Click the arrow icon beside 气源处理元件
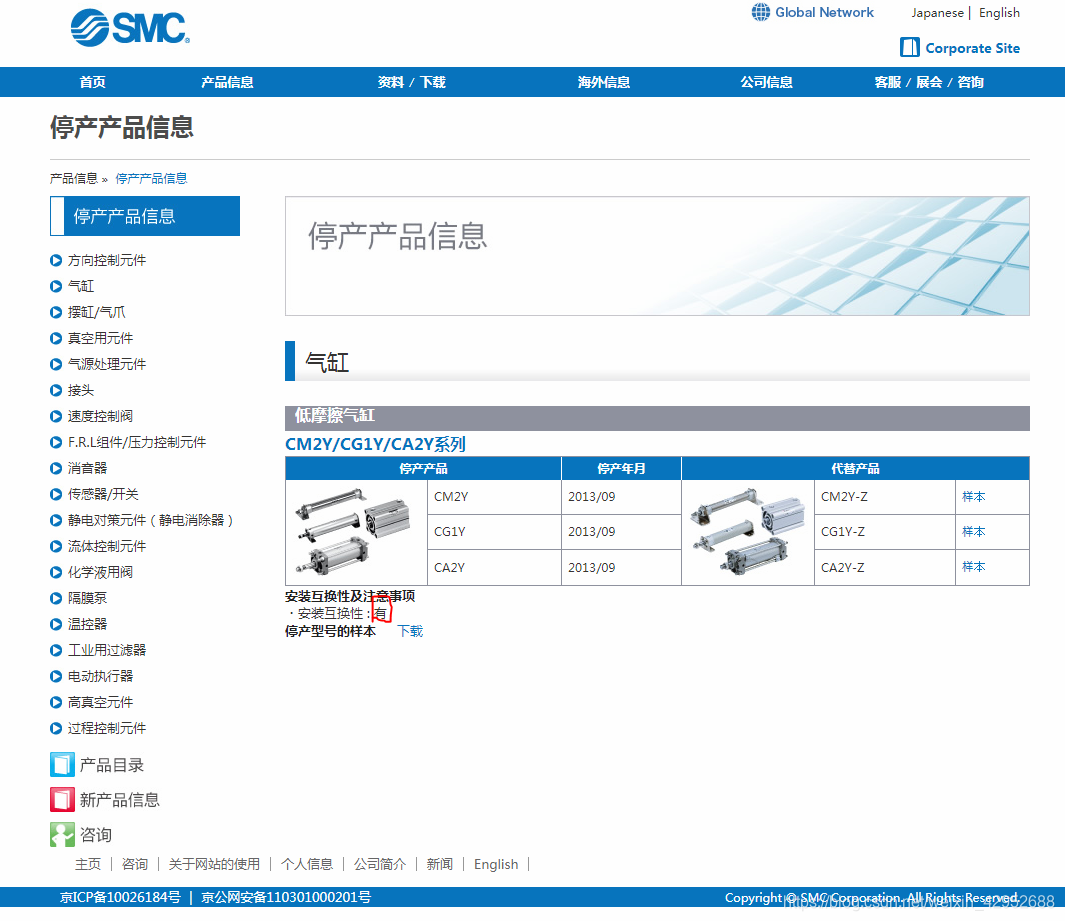 [x=56, y=364]
